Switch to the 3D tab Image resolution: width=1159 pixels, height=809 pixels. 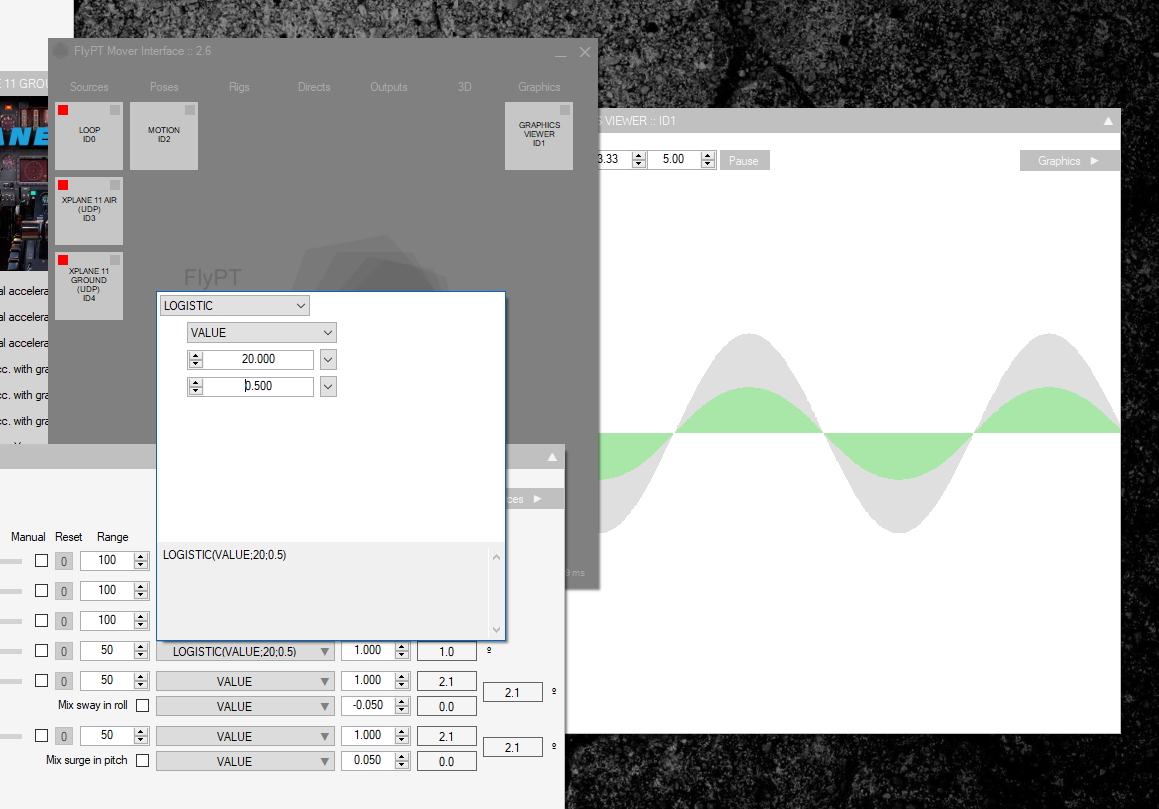(464, 87)
